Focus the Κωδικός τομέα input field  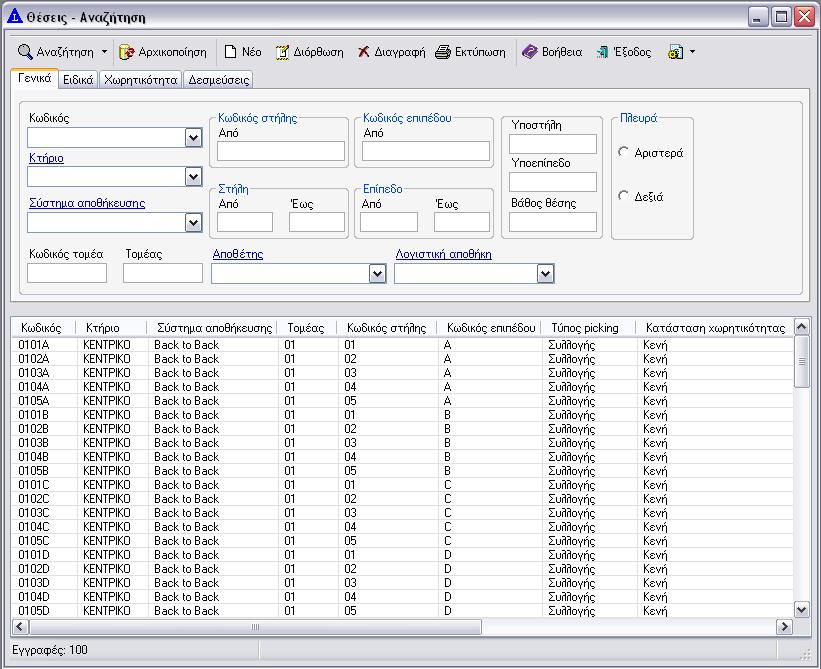[x=67, y=273]
